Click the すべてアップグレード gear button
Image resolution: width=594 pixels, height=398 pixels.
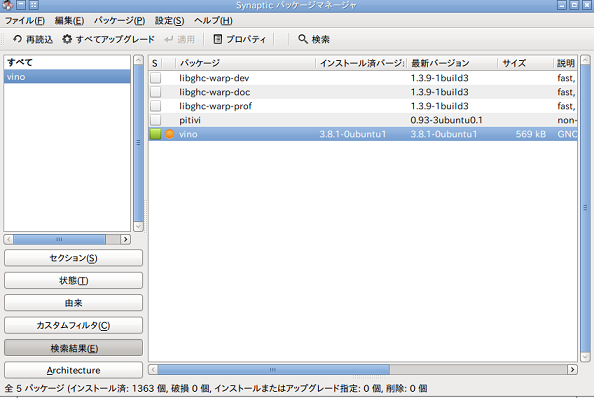click(108, 39)
